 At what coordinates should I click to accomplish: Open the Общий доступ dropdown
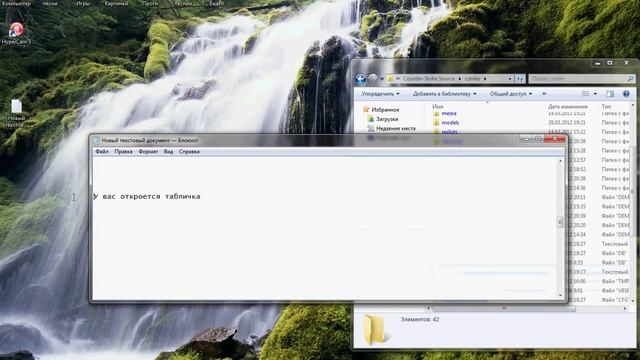point(511,94)
